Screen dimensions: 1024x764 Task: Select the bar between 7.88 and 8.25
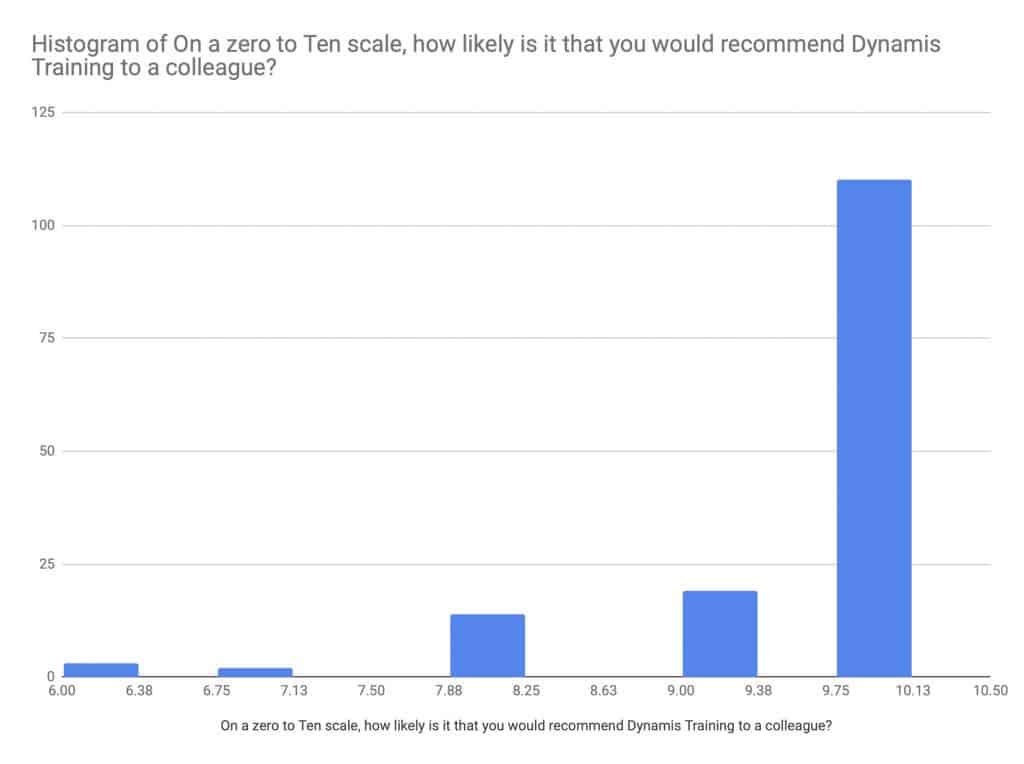point(487,645)
